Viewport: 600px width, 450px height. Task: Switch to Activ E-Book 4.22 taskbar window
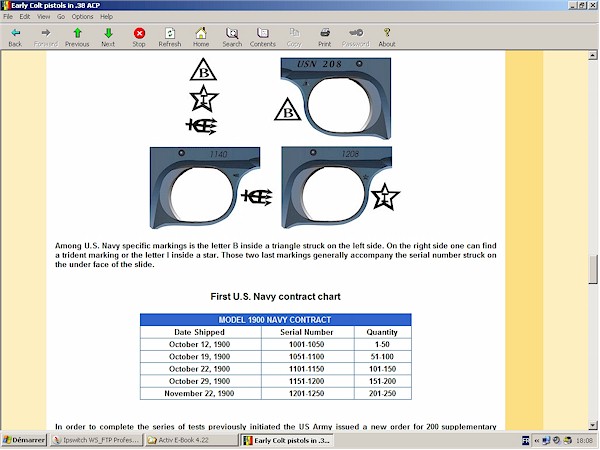[191, 440]
